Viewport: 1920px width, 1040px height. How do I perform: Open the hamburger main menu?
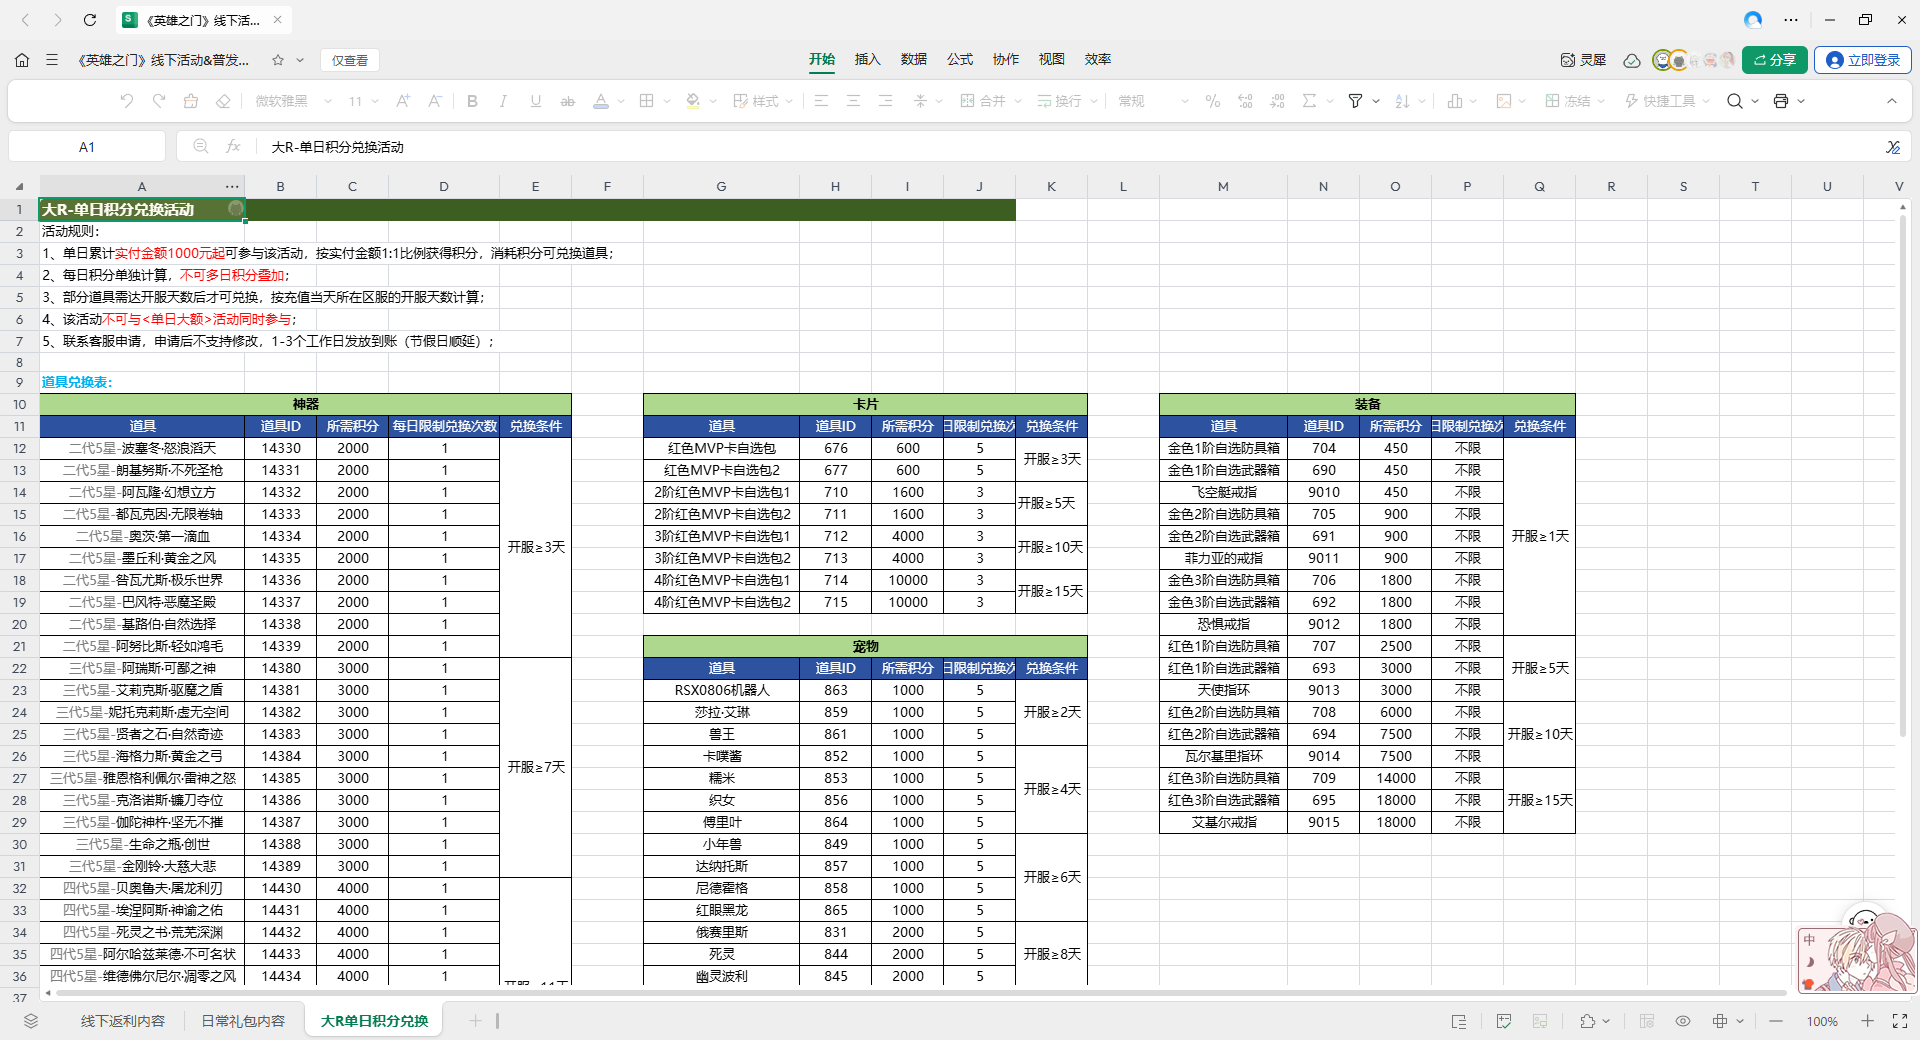[52, 60]
